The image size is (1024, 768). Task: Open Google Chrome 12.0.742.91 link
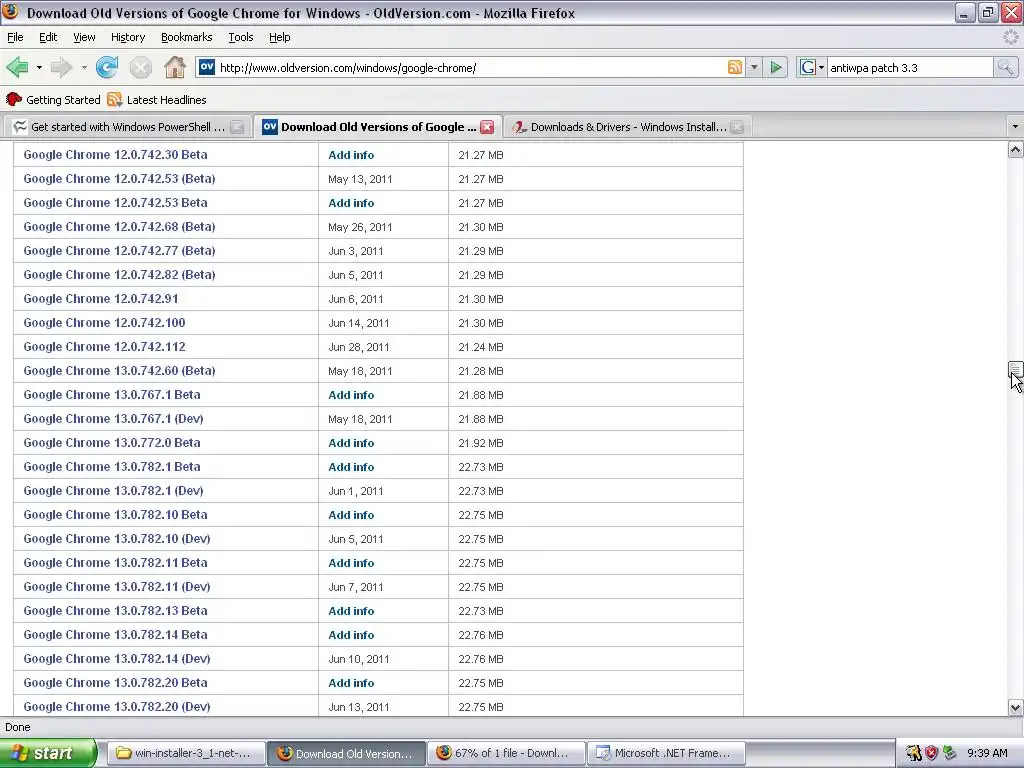point(101,298)
